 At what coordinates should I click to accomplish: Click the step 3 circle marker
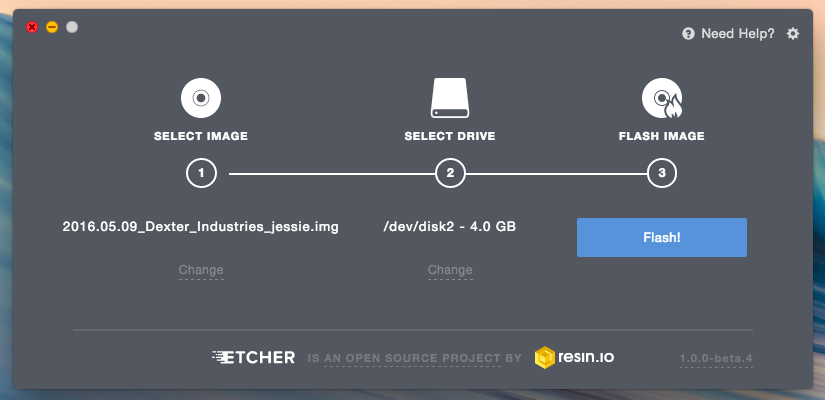(662, 173)
